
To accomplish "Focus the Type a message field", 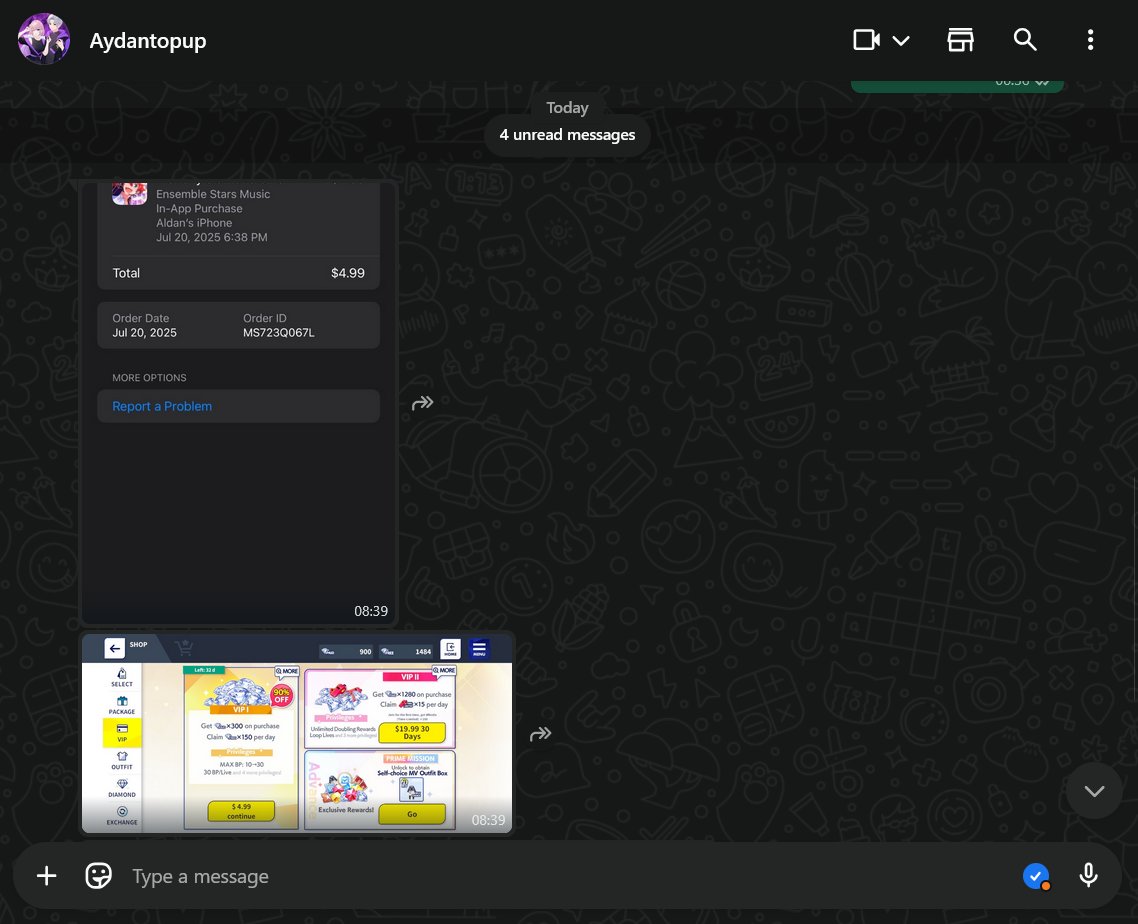I will click(566, 876).
